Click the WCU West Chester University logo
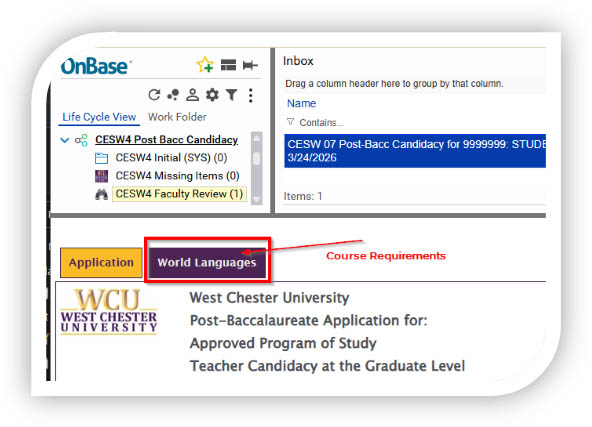The height and width of the screenshot is (427, 592). pos(109,311)
